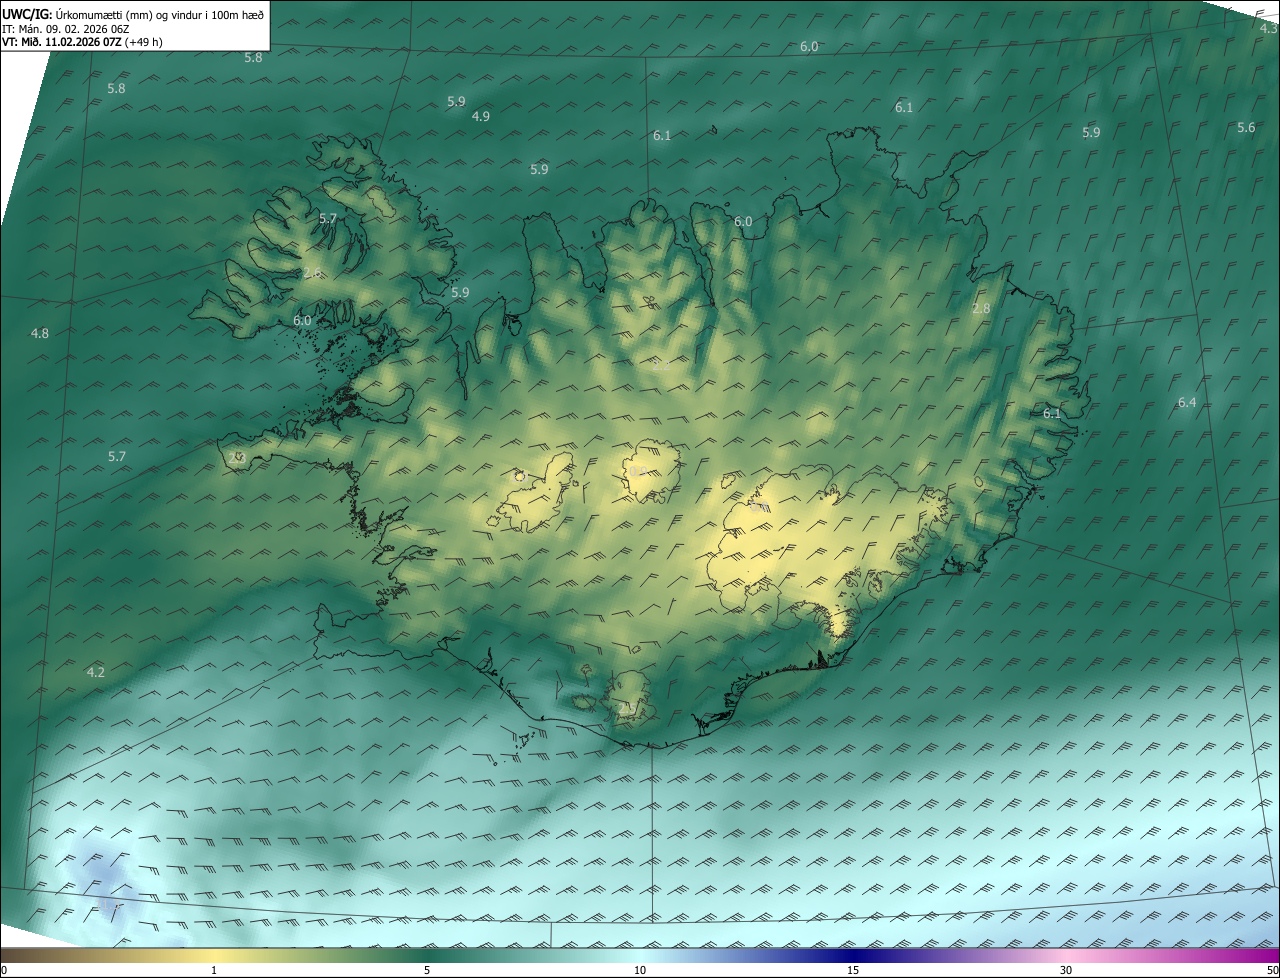Click the 50 tick on the colour scale
Viewport: 1280px width, 978px height.
tap(1272, 970)
